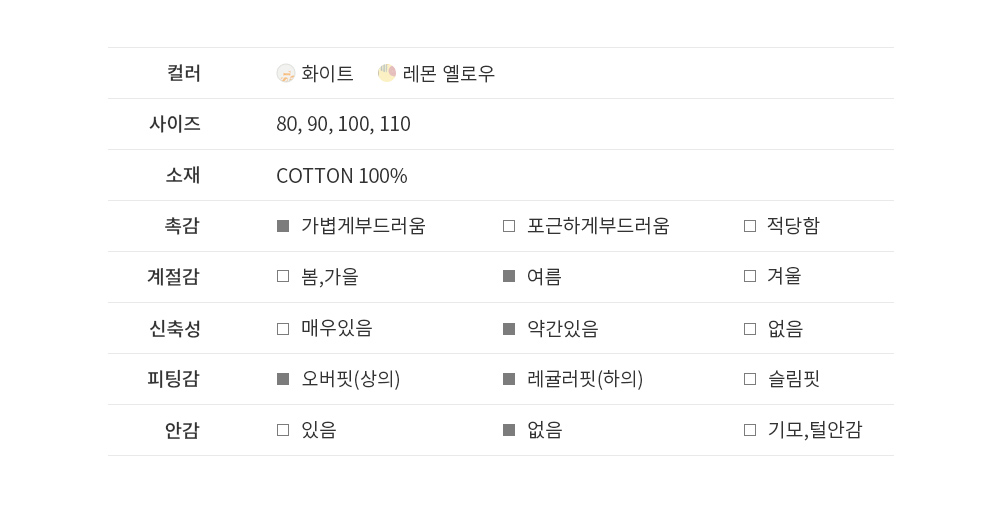
Task: Check the 슬림핏 checkbox
Action: 750,379
